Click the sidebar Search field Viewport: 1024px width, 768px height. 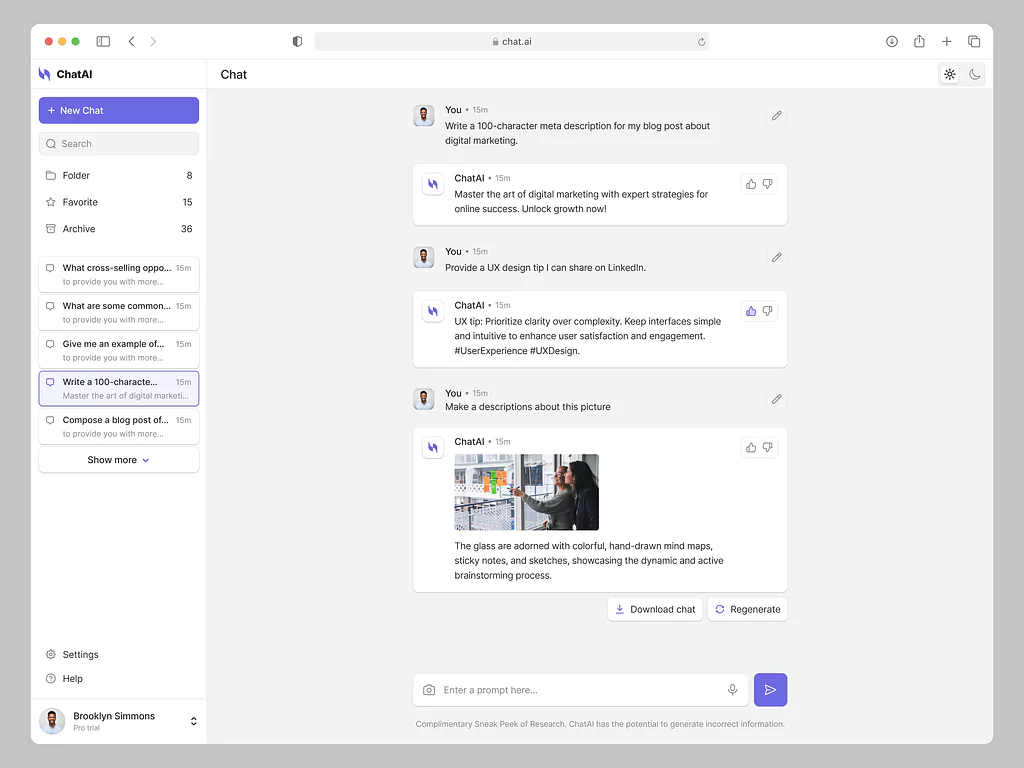118,144
